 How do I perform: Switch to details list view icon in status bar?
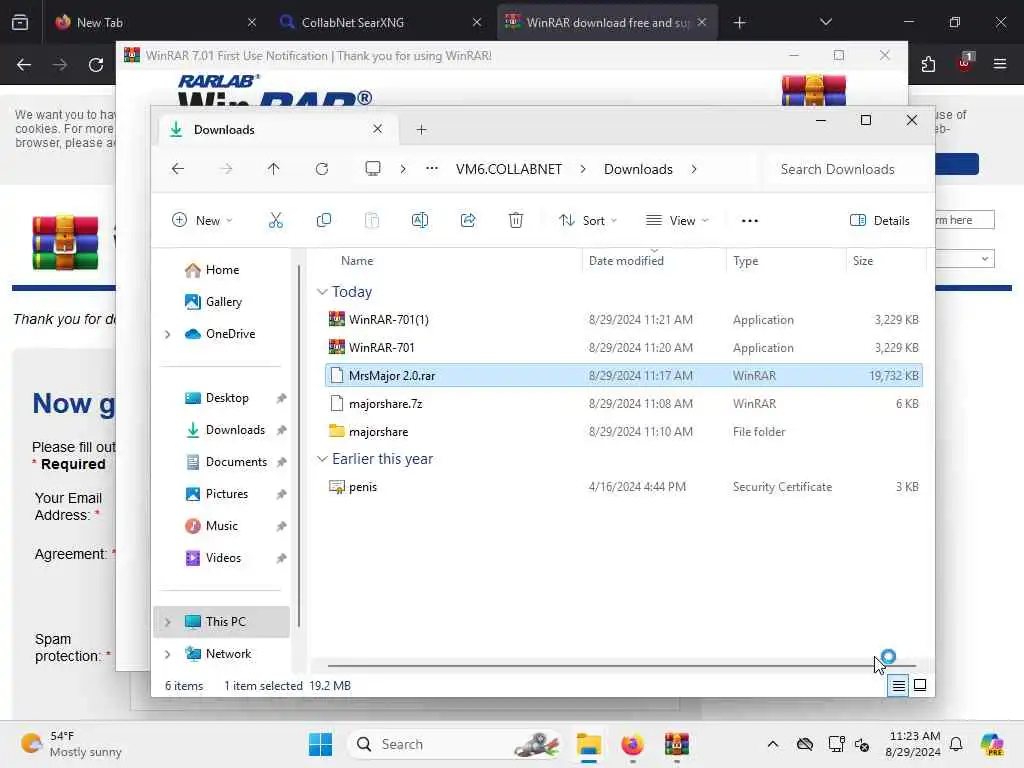pos(898,686)
